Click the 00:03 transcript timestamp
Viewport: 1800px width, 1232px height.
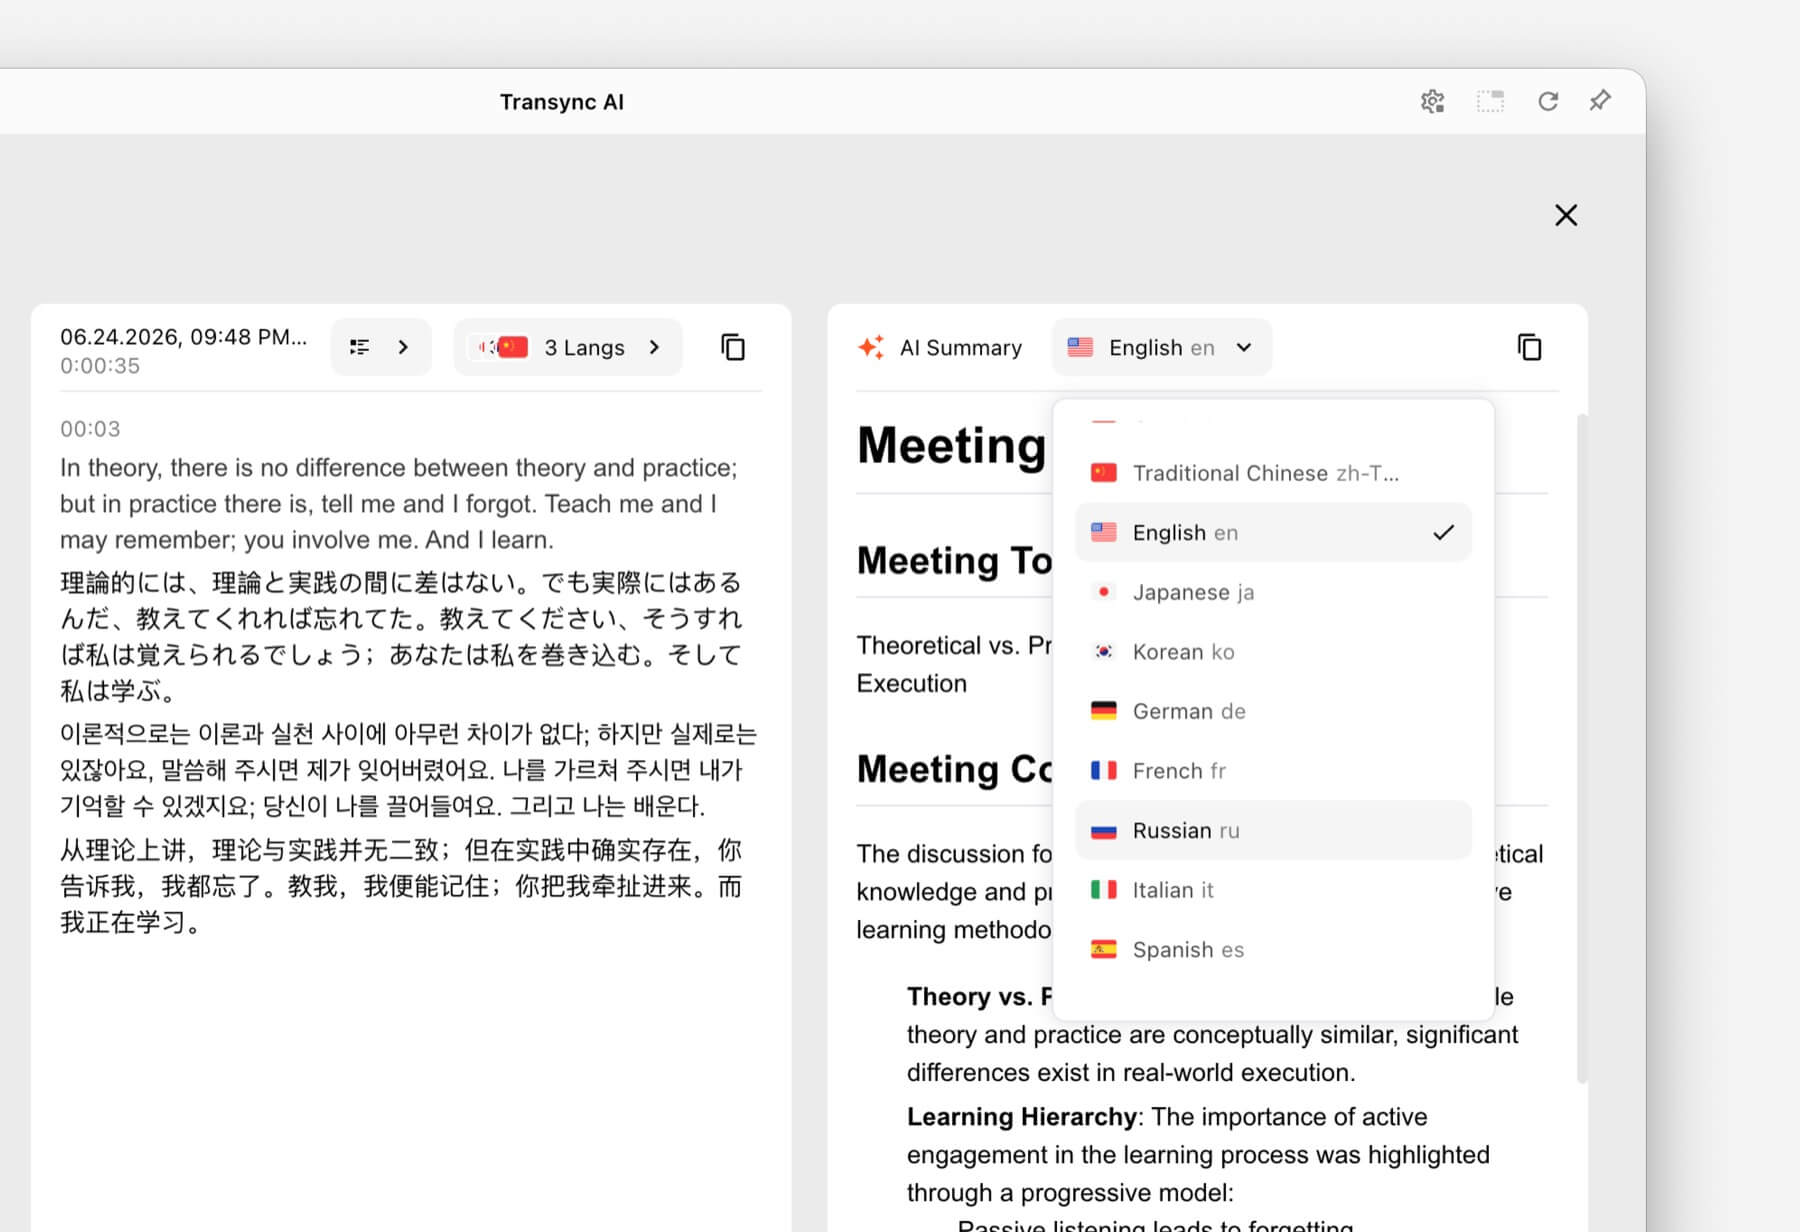tap(90, 429)
